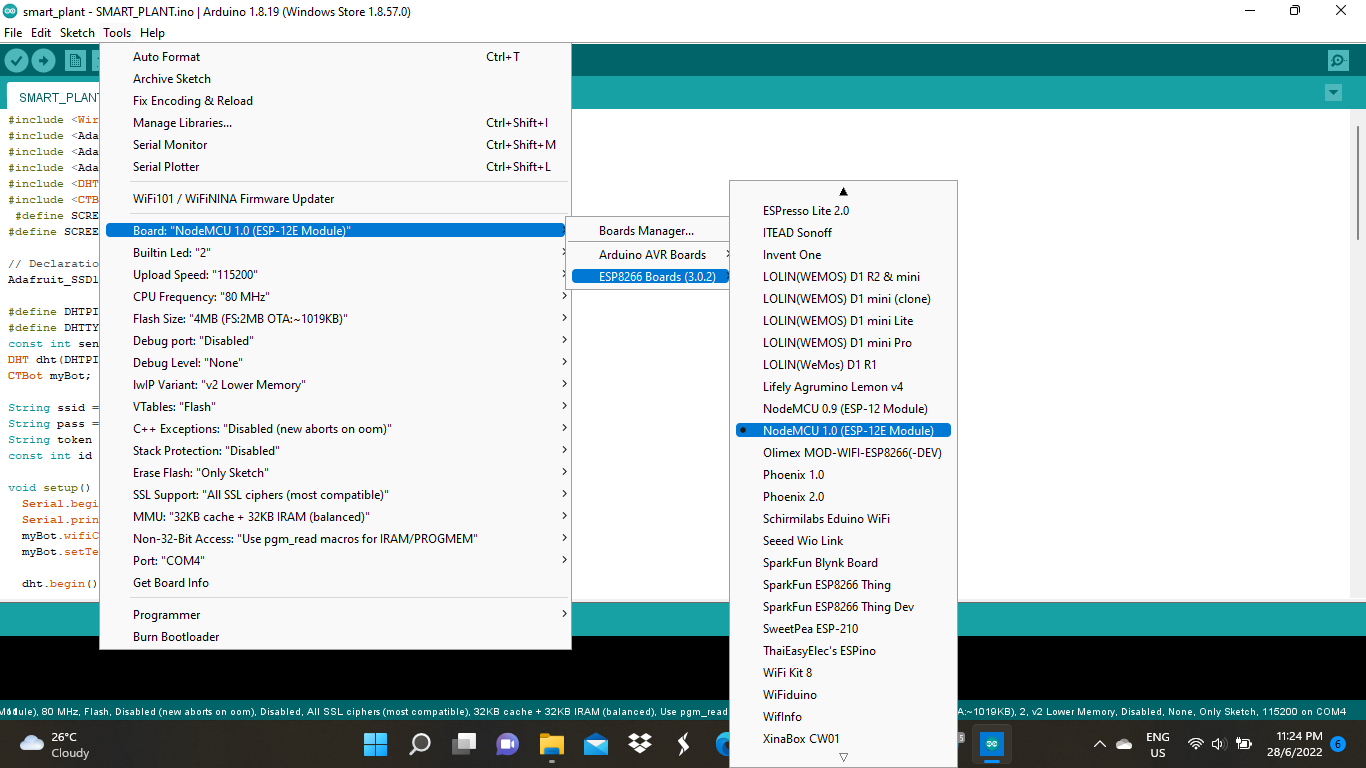Open File Explorer from taskbar
This screenshot has width=1366, height=768.
click(x=552, y=744)
